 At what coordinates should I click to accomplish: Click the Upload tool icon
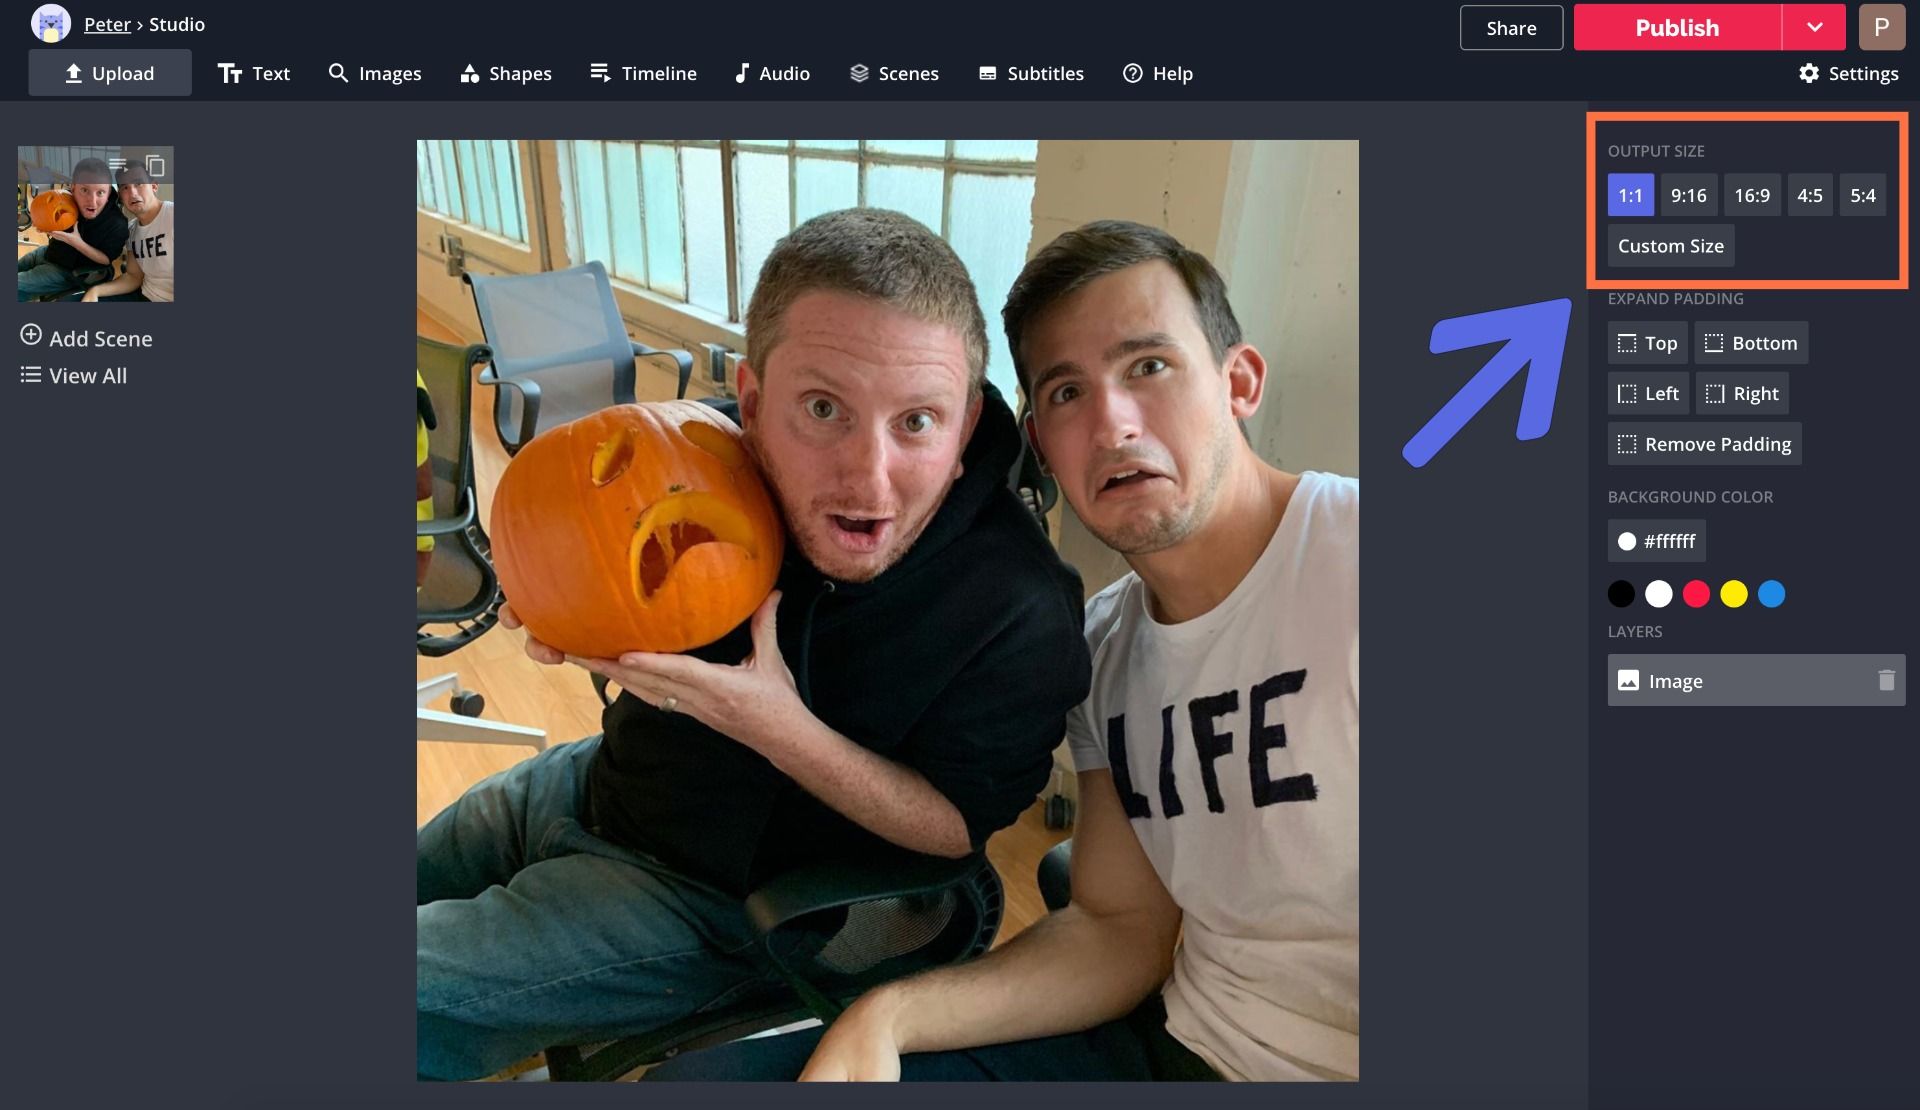tap(73, 73)
